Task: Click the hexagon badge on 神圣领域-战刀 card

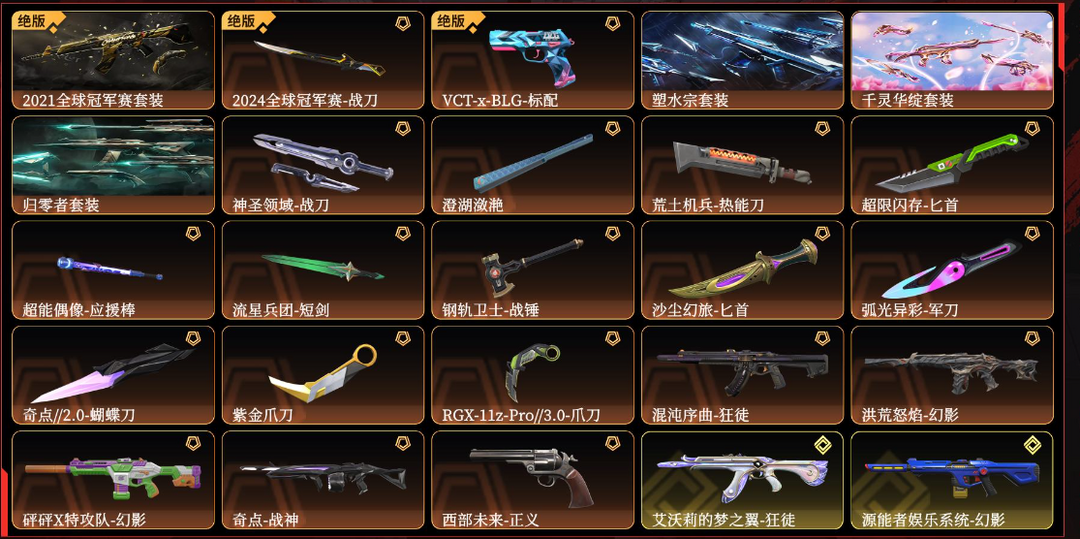Action: (x=403, y=129)
